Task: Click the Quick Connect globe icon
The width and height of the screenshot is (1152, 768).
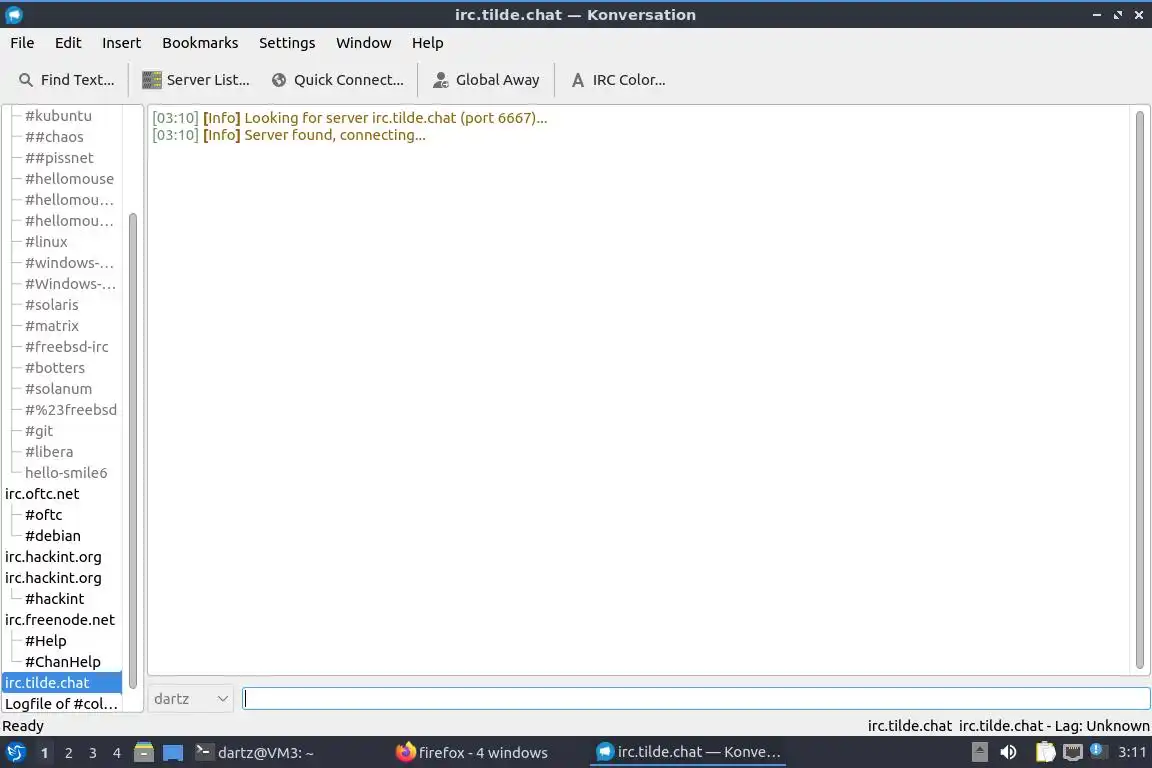Action: [x=278, y=80]
